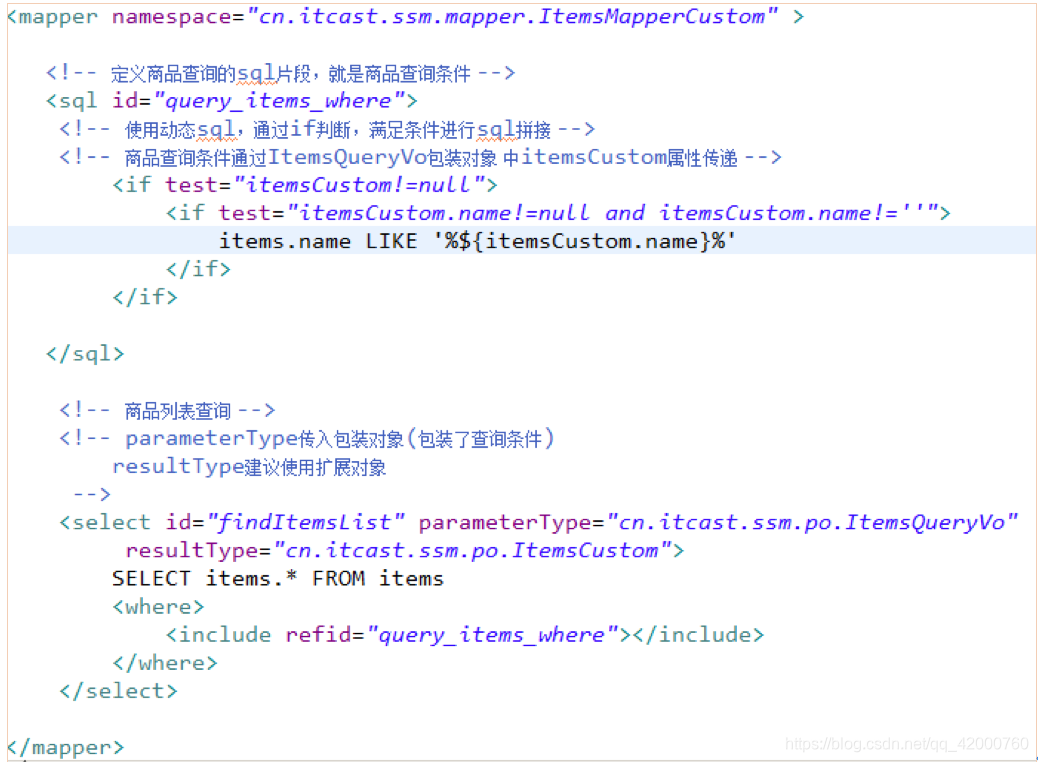Viewport: 1038px width, 762px height.
Task: Click the nested test attribute containing "itemsCustom.name!=null and"
Action: tap(579, 213)
